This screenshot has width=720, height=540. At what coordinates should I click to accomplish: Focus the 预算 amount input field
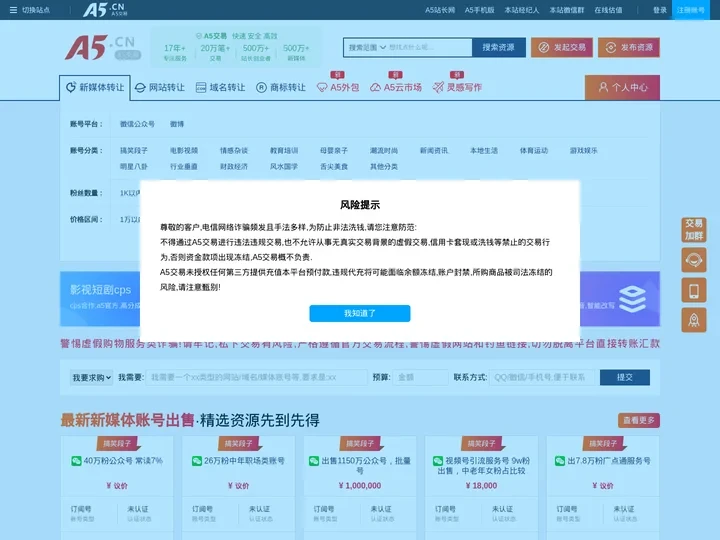(421, 377)
